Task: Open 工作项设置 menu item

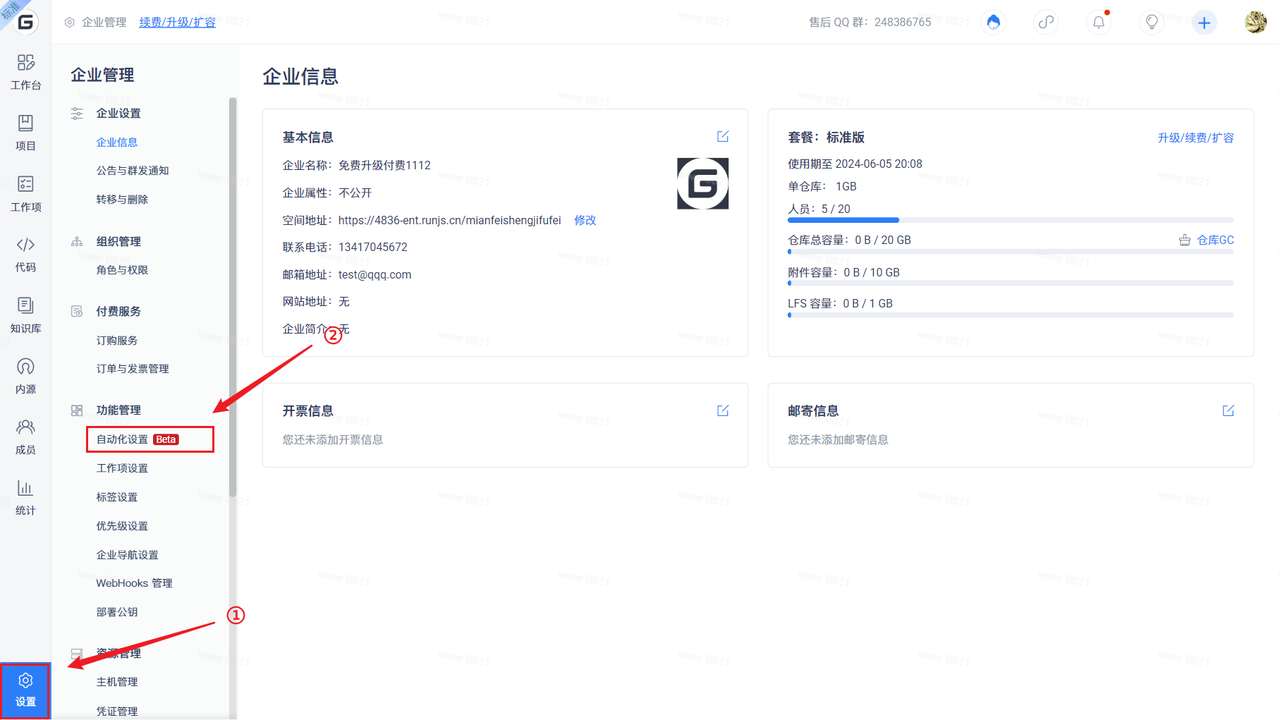Action: pyautogui.click(x=122, y=468)
